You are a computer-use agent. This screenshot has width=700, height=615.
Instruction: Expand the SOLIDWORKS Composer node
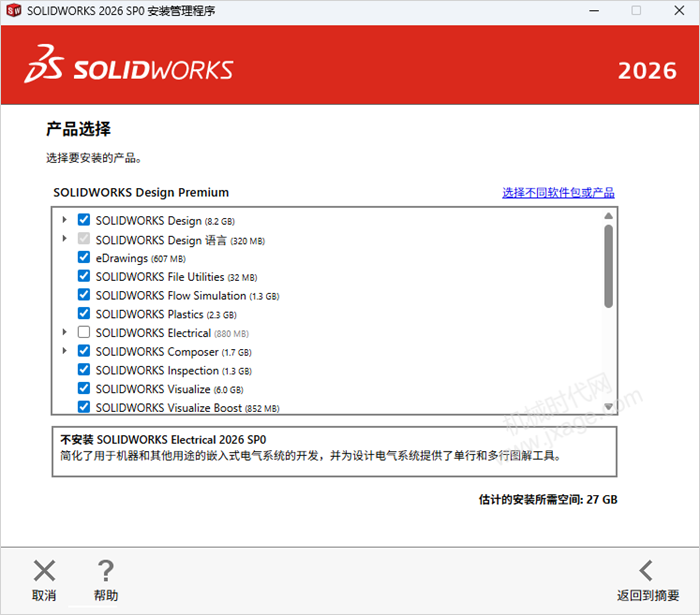(64, 351)
